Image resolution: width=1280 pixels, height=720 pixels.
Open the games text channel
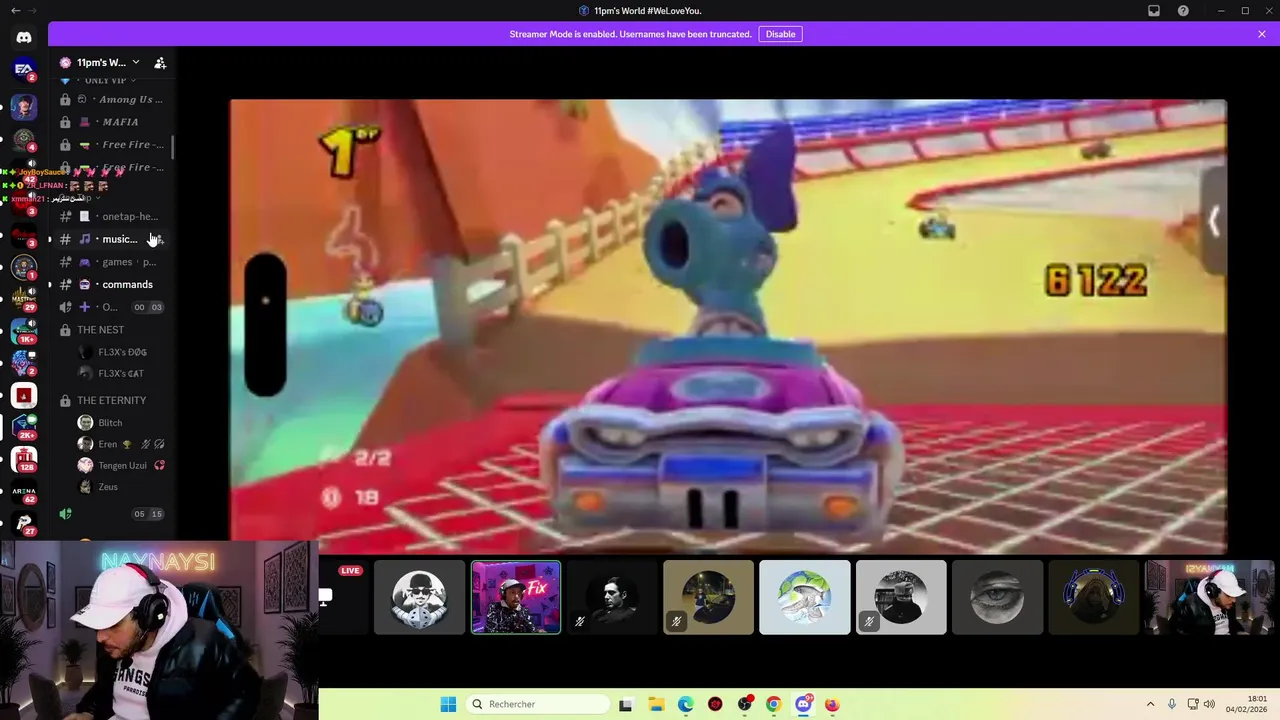pos(112,262)
